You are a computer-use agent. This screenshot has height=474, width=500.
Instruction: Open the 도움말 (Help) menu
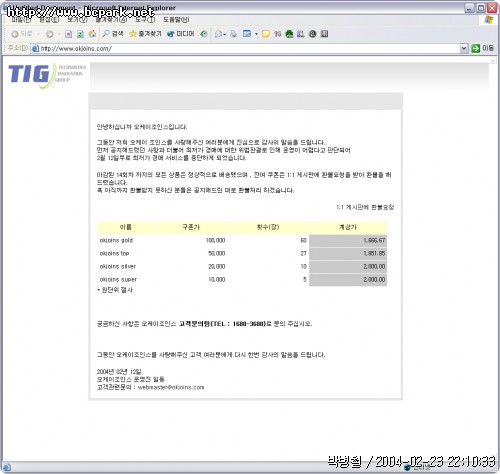click(x=176, y=20)
